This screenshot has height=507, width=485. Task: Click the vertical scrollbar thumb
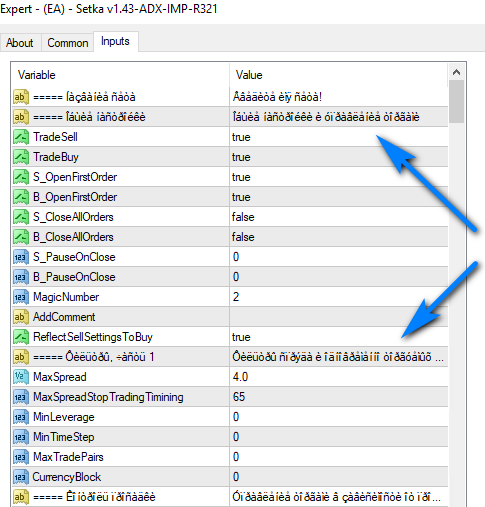coord(456,101)
